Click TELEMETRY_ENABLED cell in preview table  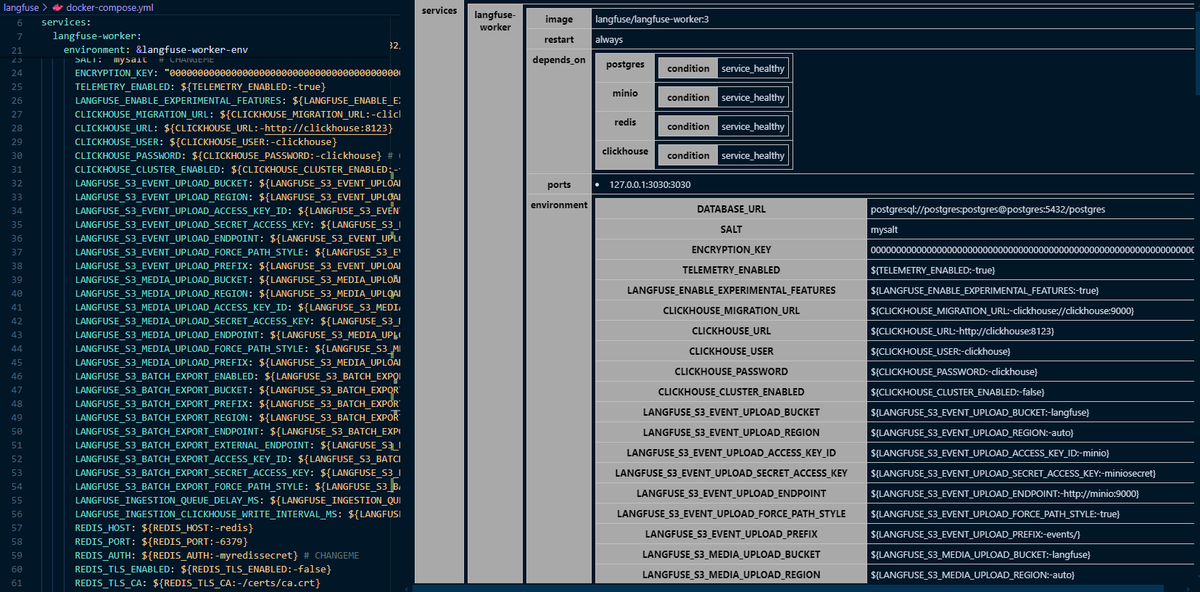tap(731, 270)
